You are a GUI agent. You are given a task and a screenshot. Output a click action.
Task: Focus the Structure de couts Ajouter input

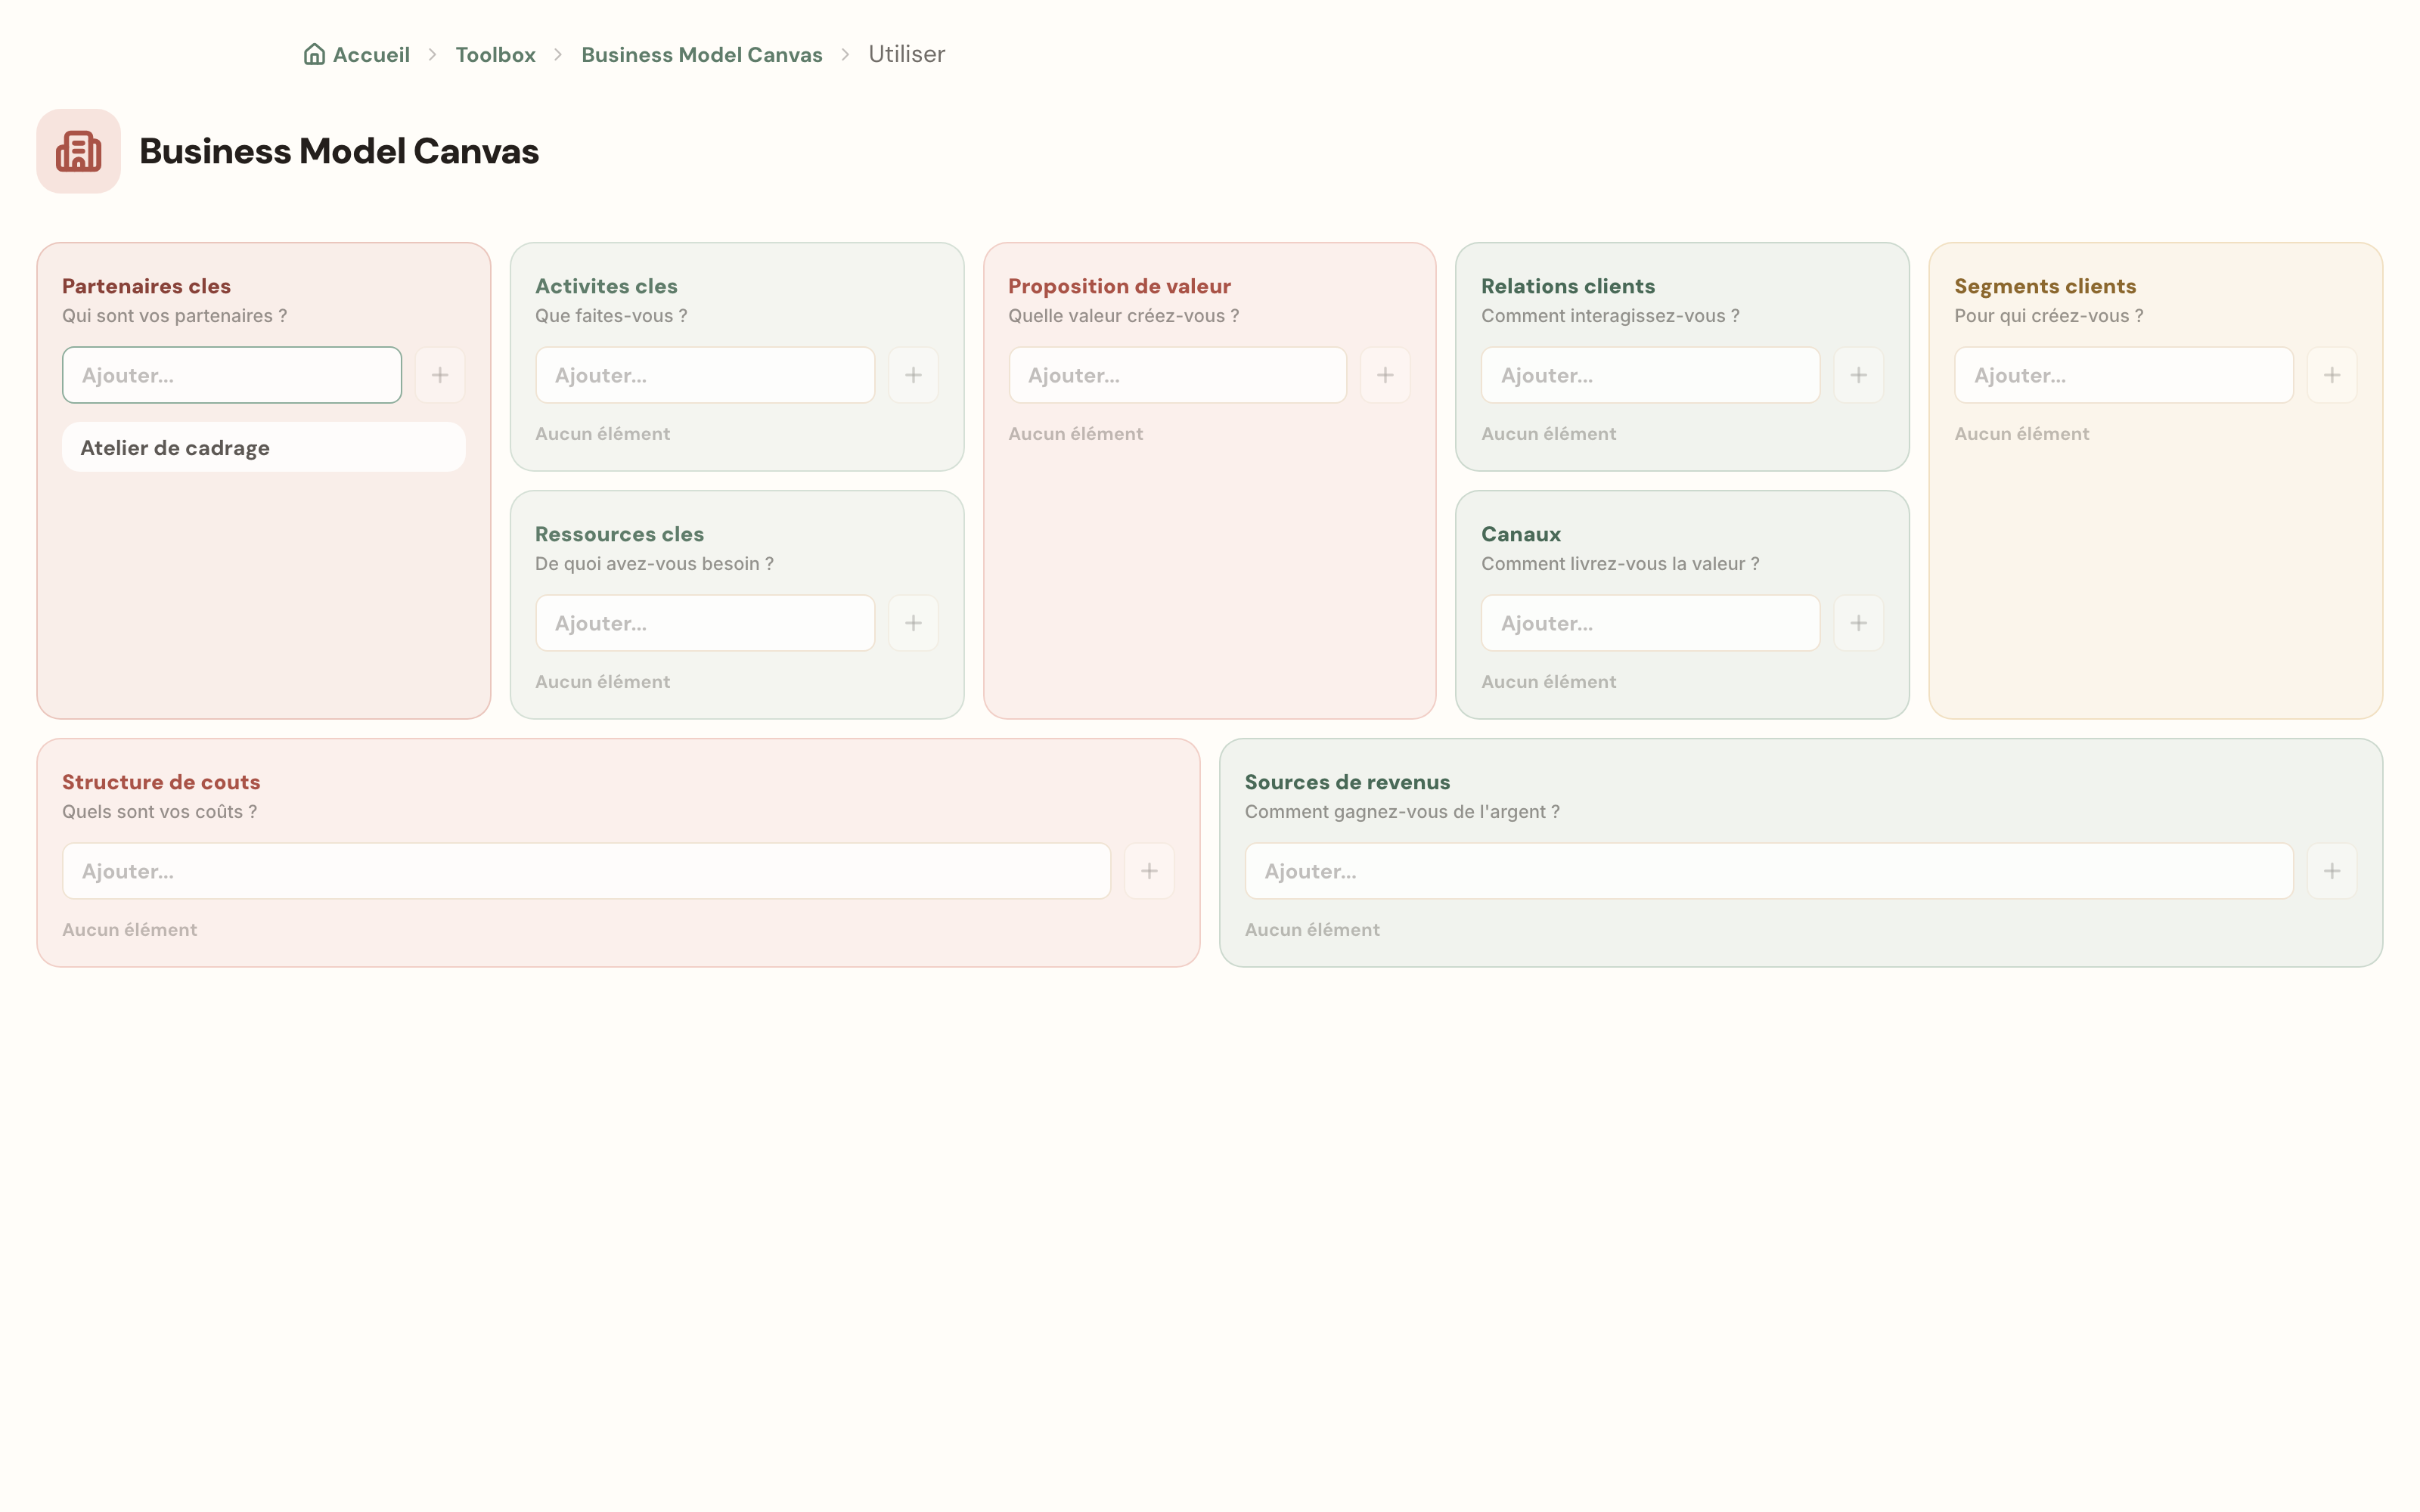click(x=587, y=871)
